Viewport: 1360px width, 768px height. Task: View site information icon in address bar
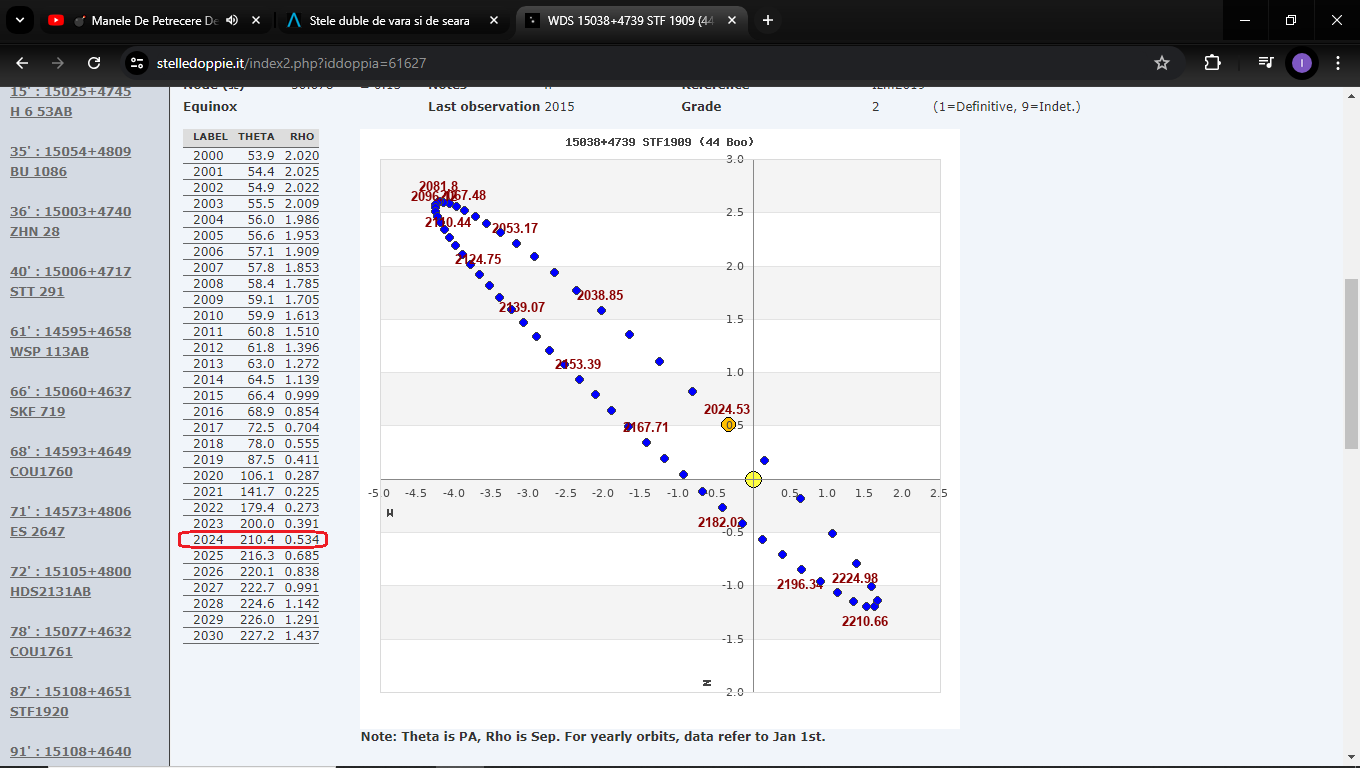coord(137,63)
